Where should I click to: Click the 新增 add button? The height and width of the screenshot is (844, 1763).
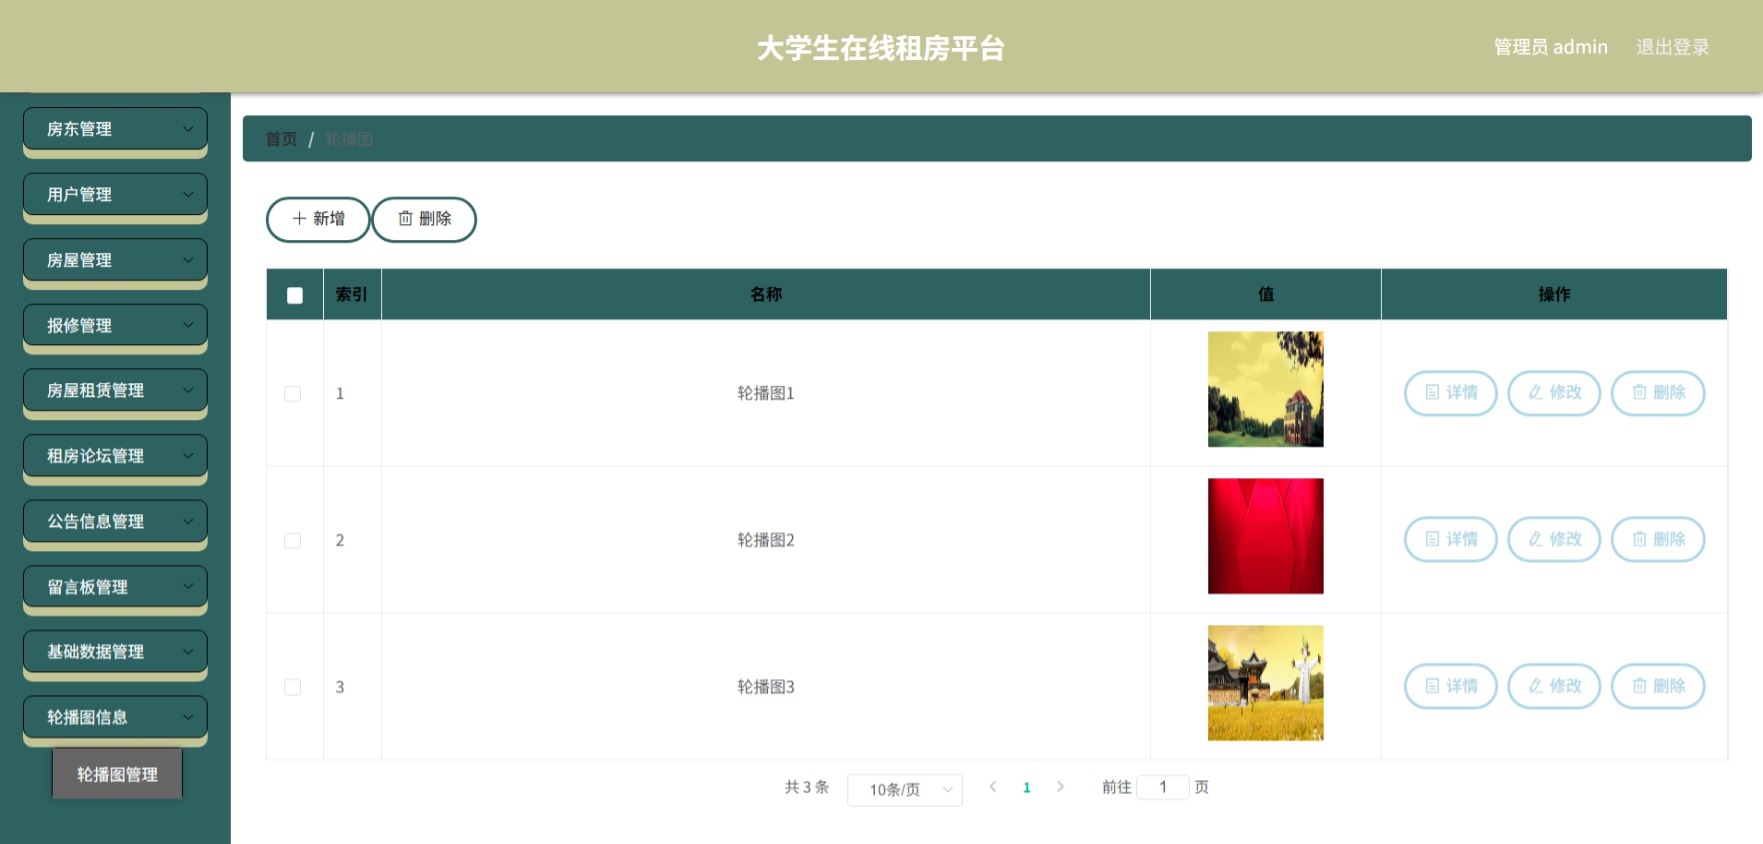(318, 219)
